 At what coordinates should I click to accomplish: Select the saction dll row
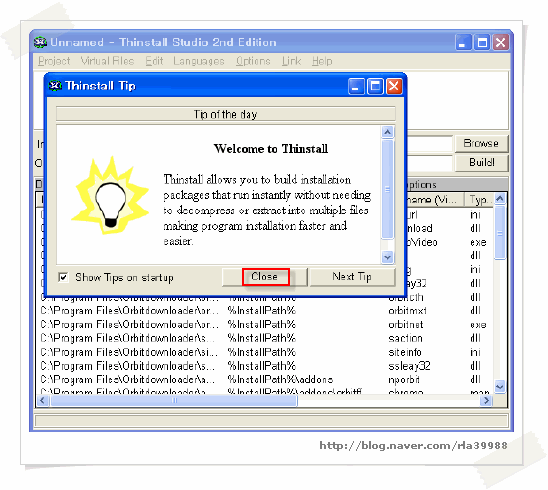[x=264, y=338]
